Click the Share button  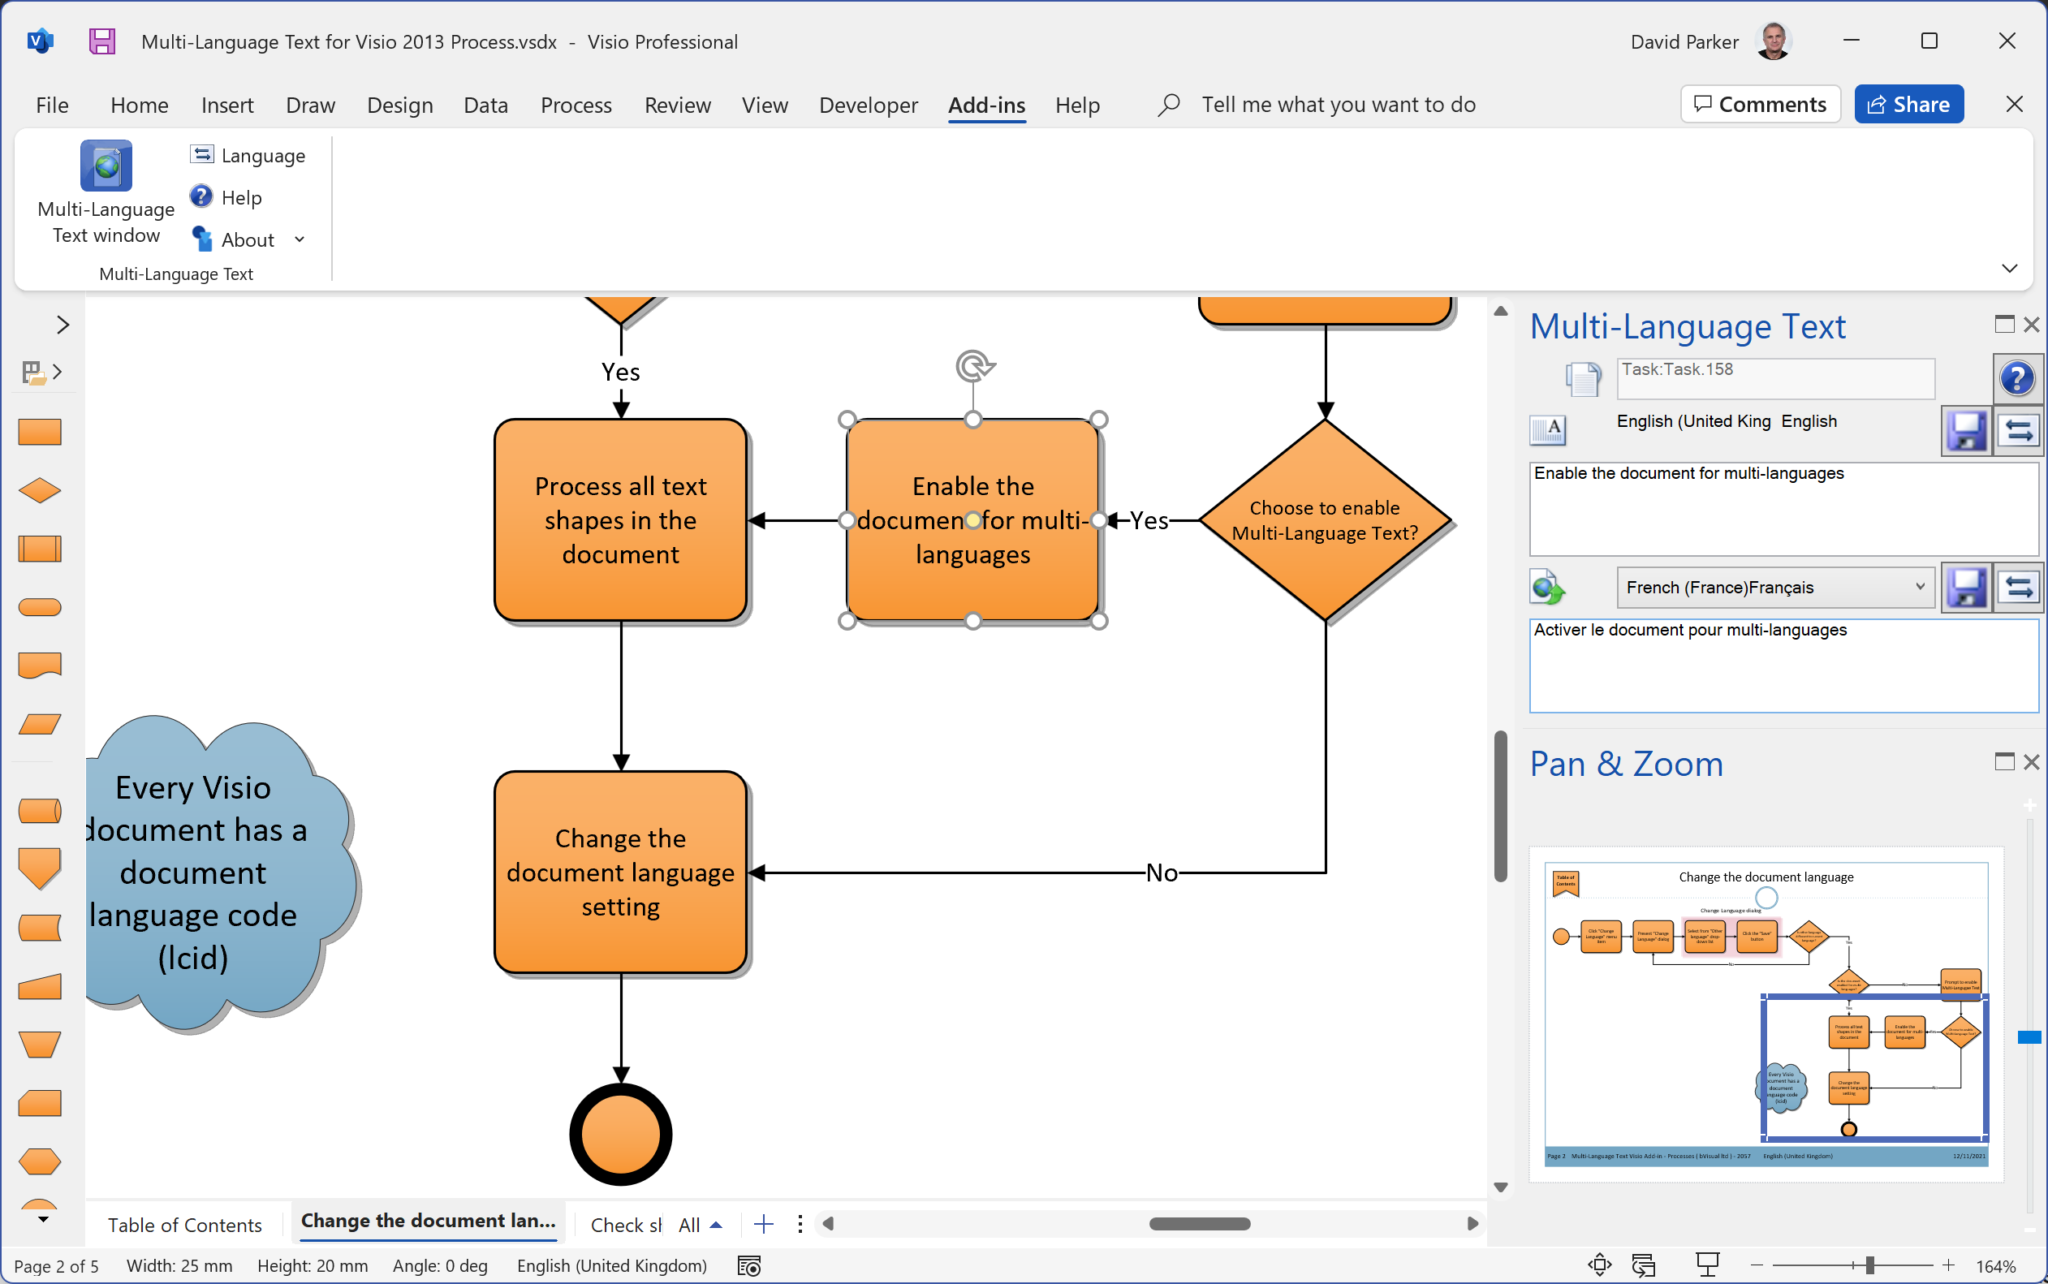tap(1907, 103)
